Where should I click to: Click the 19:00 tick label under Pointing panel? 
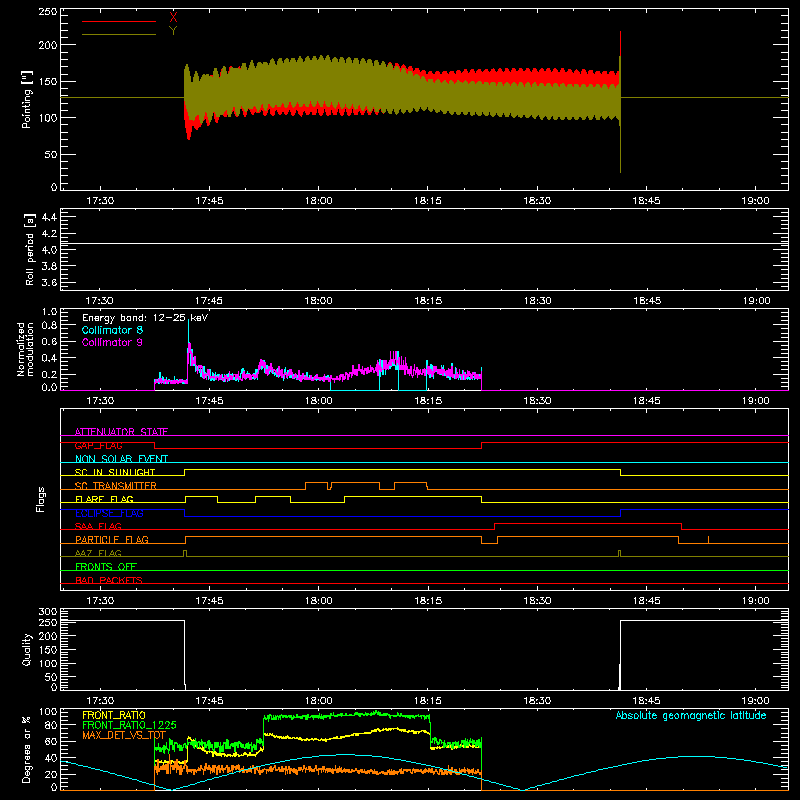click(756, 201)
